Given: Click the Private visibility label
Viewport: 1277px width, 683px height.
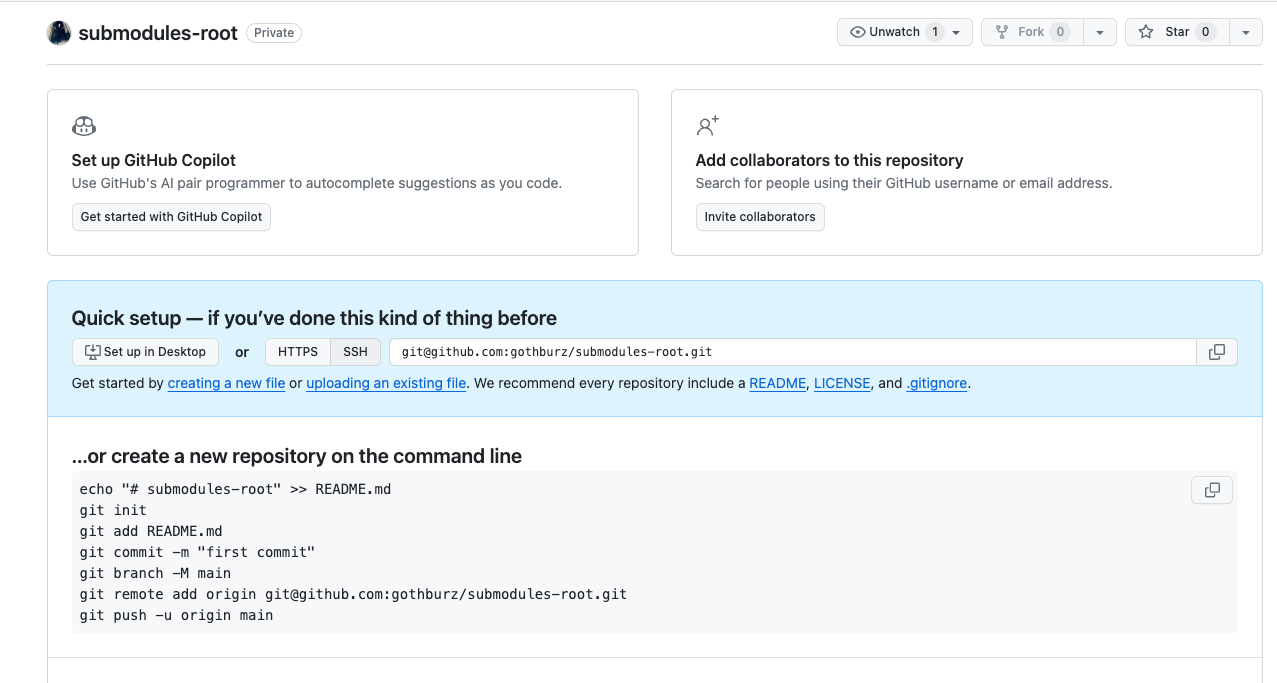Looking at the screenshot, I should pos(273,32).
